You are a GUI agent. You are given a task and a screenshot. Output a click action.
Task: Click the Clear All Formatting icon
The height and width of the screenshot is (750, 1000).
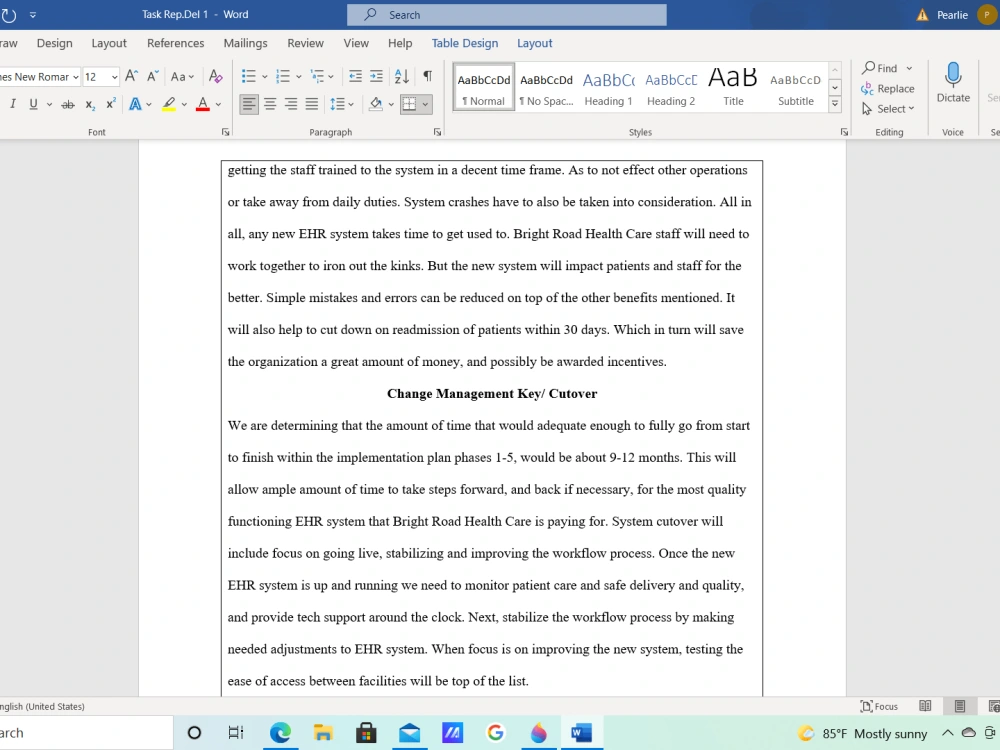[216, 77]
